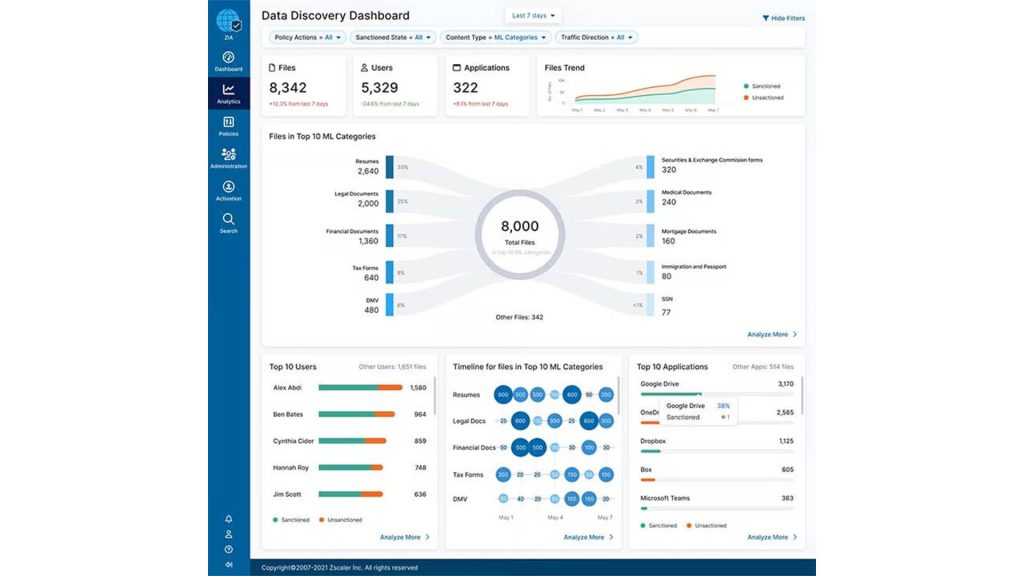Select Google Drive application row
The width and height of the screenshot is (1024, 576).
(716, 389)
